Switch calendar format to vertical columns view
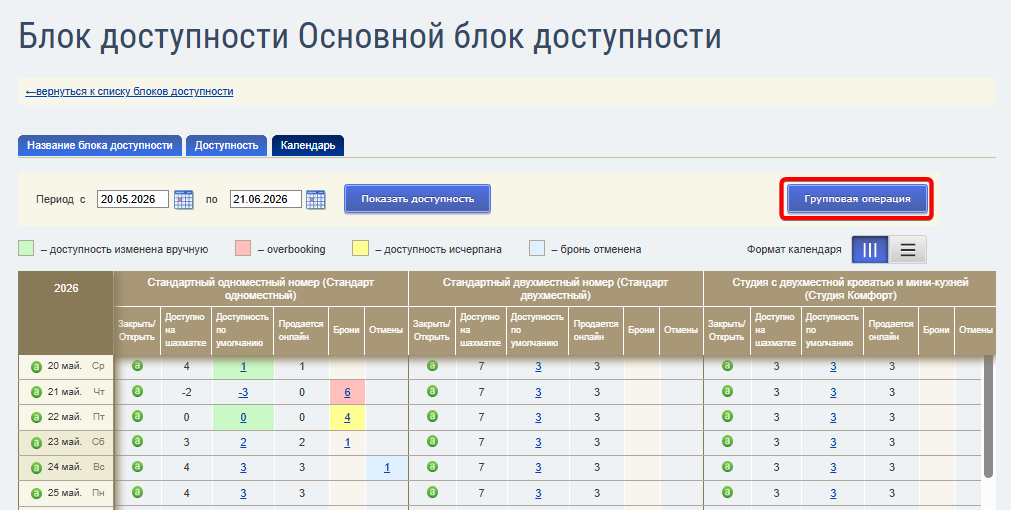 click(x=870, y=250)
